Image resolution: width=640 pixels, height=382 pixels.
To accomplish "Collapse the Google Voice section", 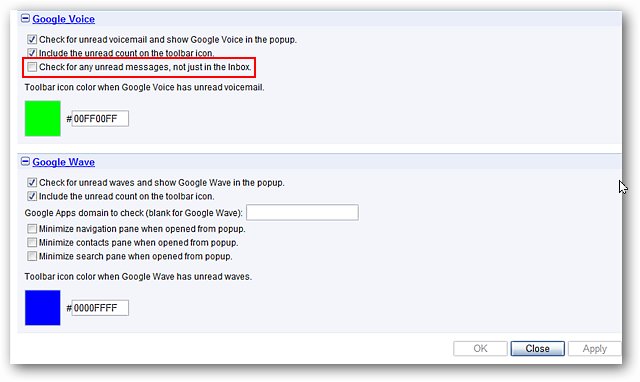I will [x=25, y=18].
